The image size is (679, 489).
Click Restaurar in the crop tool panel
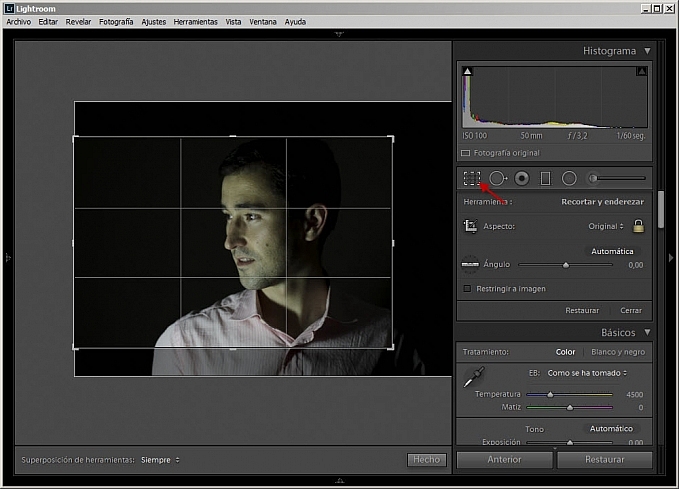(x=582, y=311)
